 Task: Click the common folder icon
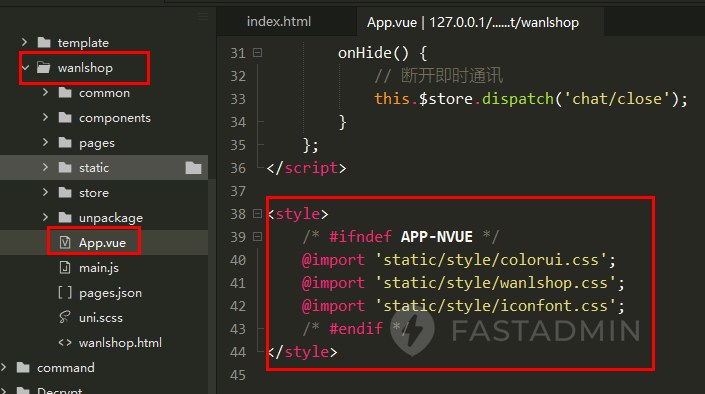(x=65, y=93)
